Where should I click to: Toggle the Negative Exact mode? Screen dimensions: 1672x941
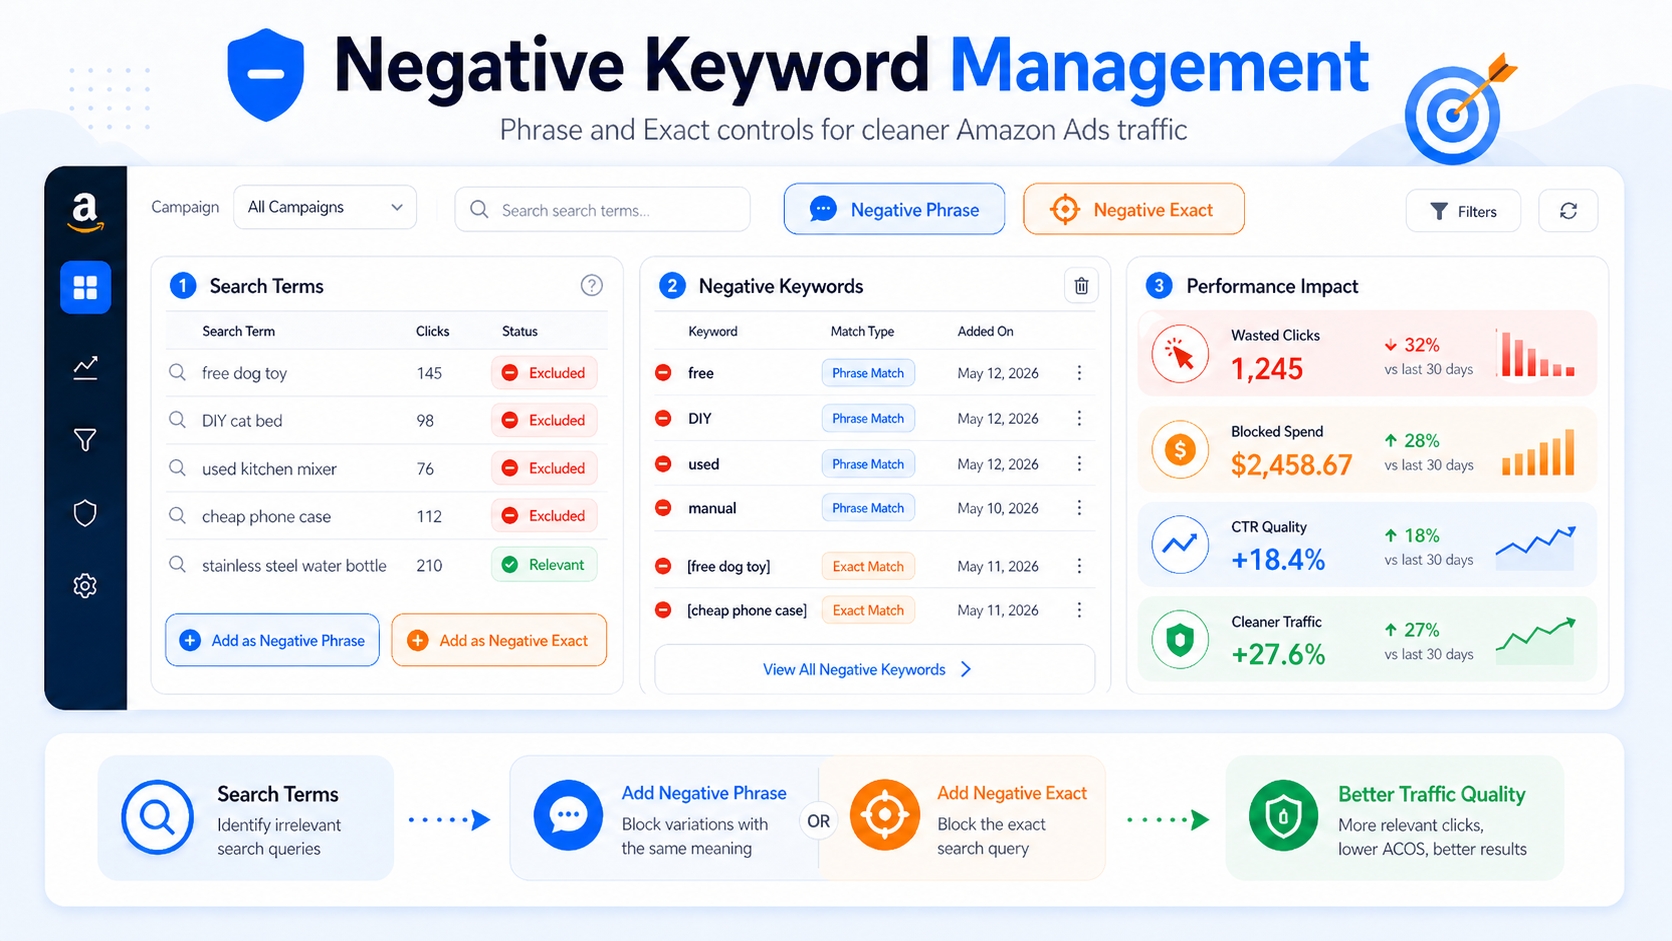point(1133,209)
